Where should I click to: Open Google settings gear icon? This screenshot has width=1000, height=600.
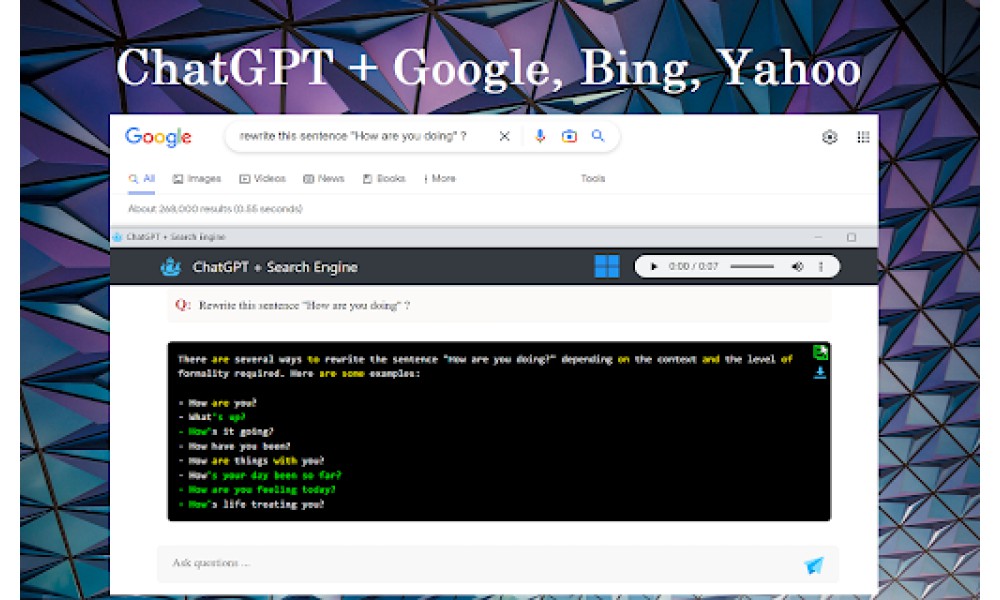coord(829,137)
